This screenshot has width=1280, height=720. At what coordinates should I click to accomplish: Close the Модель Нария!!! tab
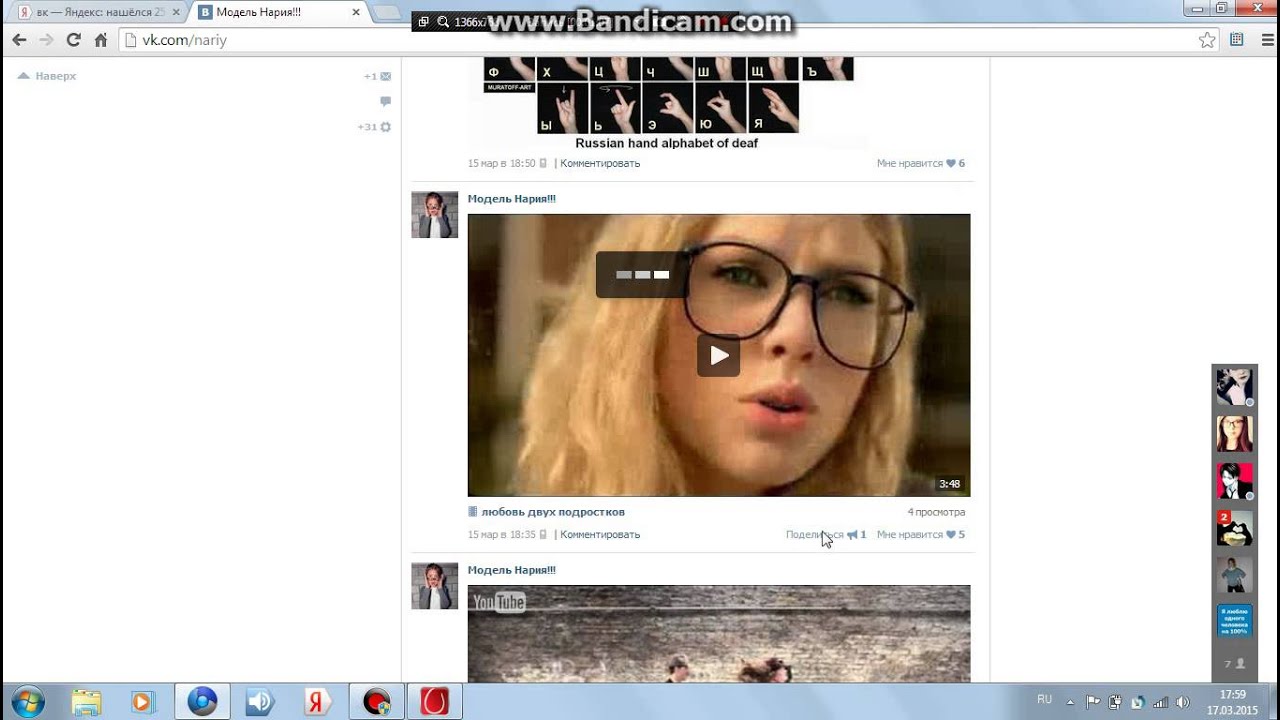355,12
